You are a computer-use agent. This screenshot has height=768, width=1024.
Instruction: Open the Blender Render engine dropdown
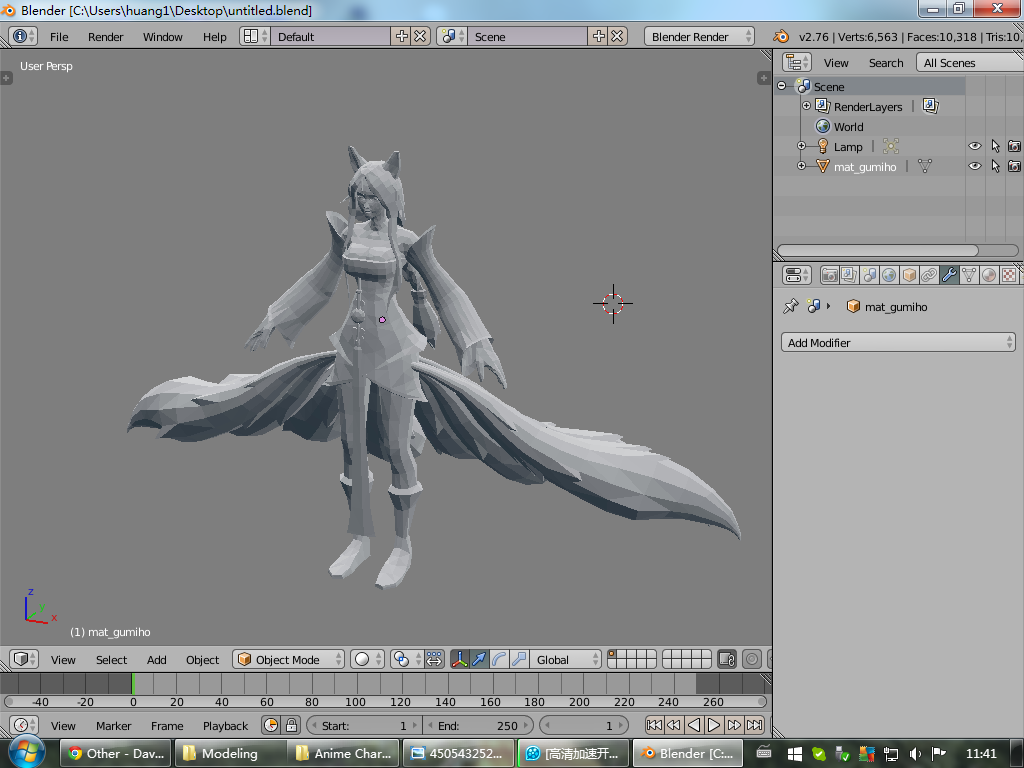click(699, 37)
